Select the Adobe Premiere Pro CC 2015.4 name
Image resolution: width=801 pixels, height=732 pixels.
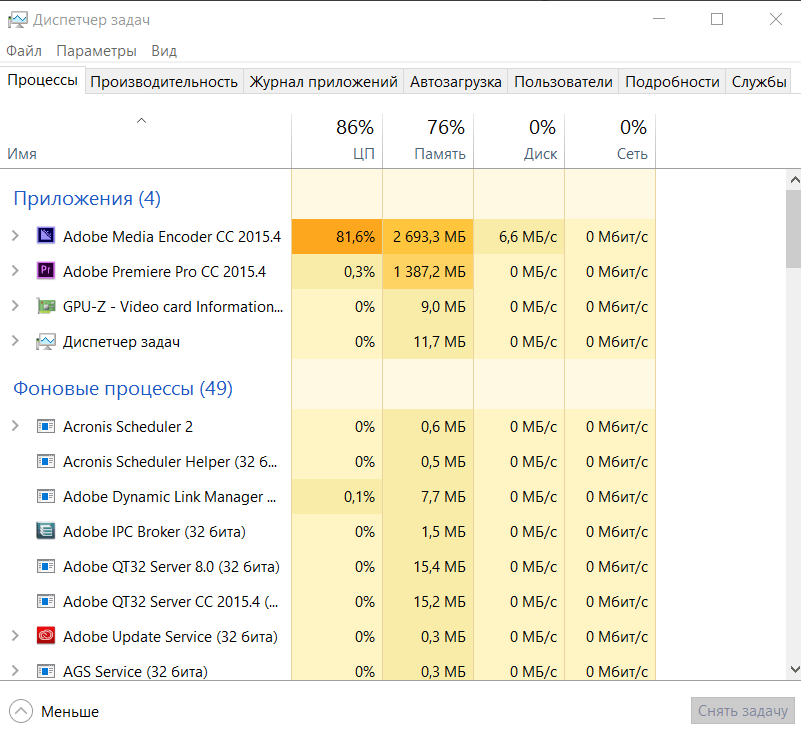(x=164, y=272)
